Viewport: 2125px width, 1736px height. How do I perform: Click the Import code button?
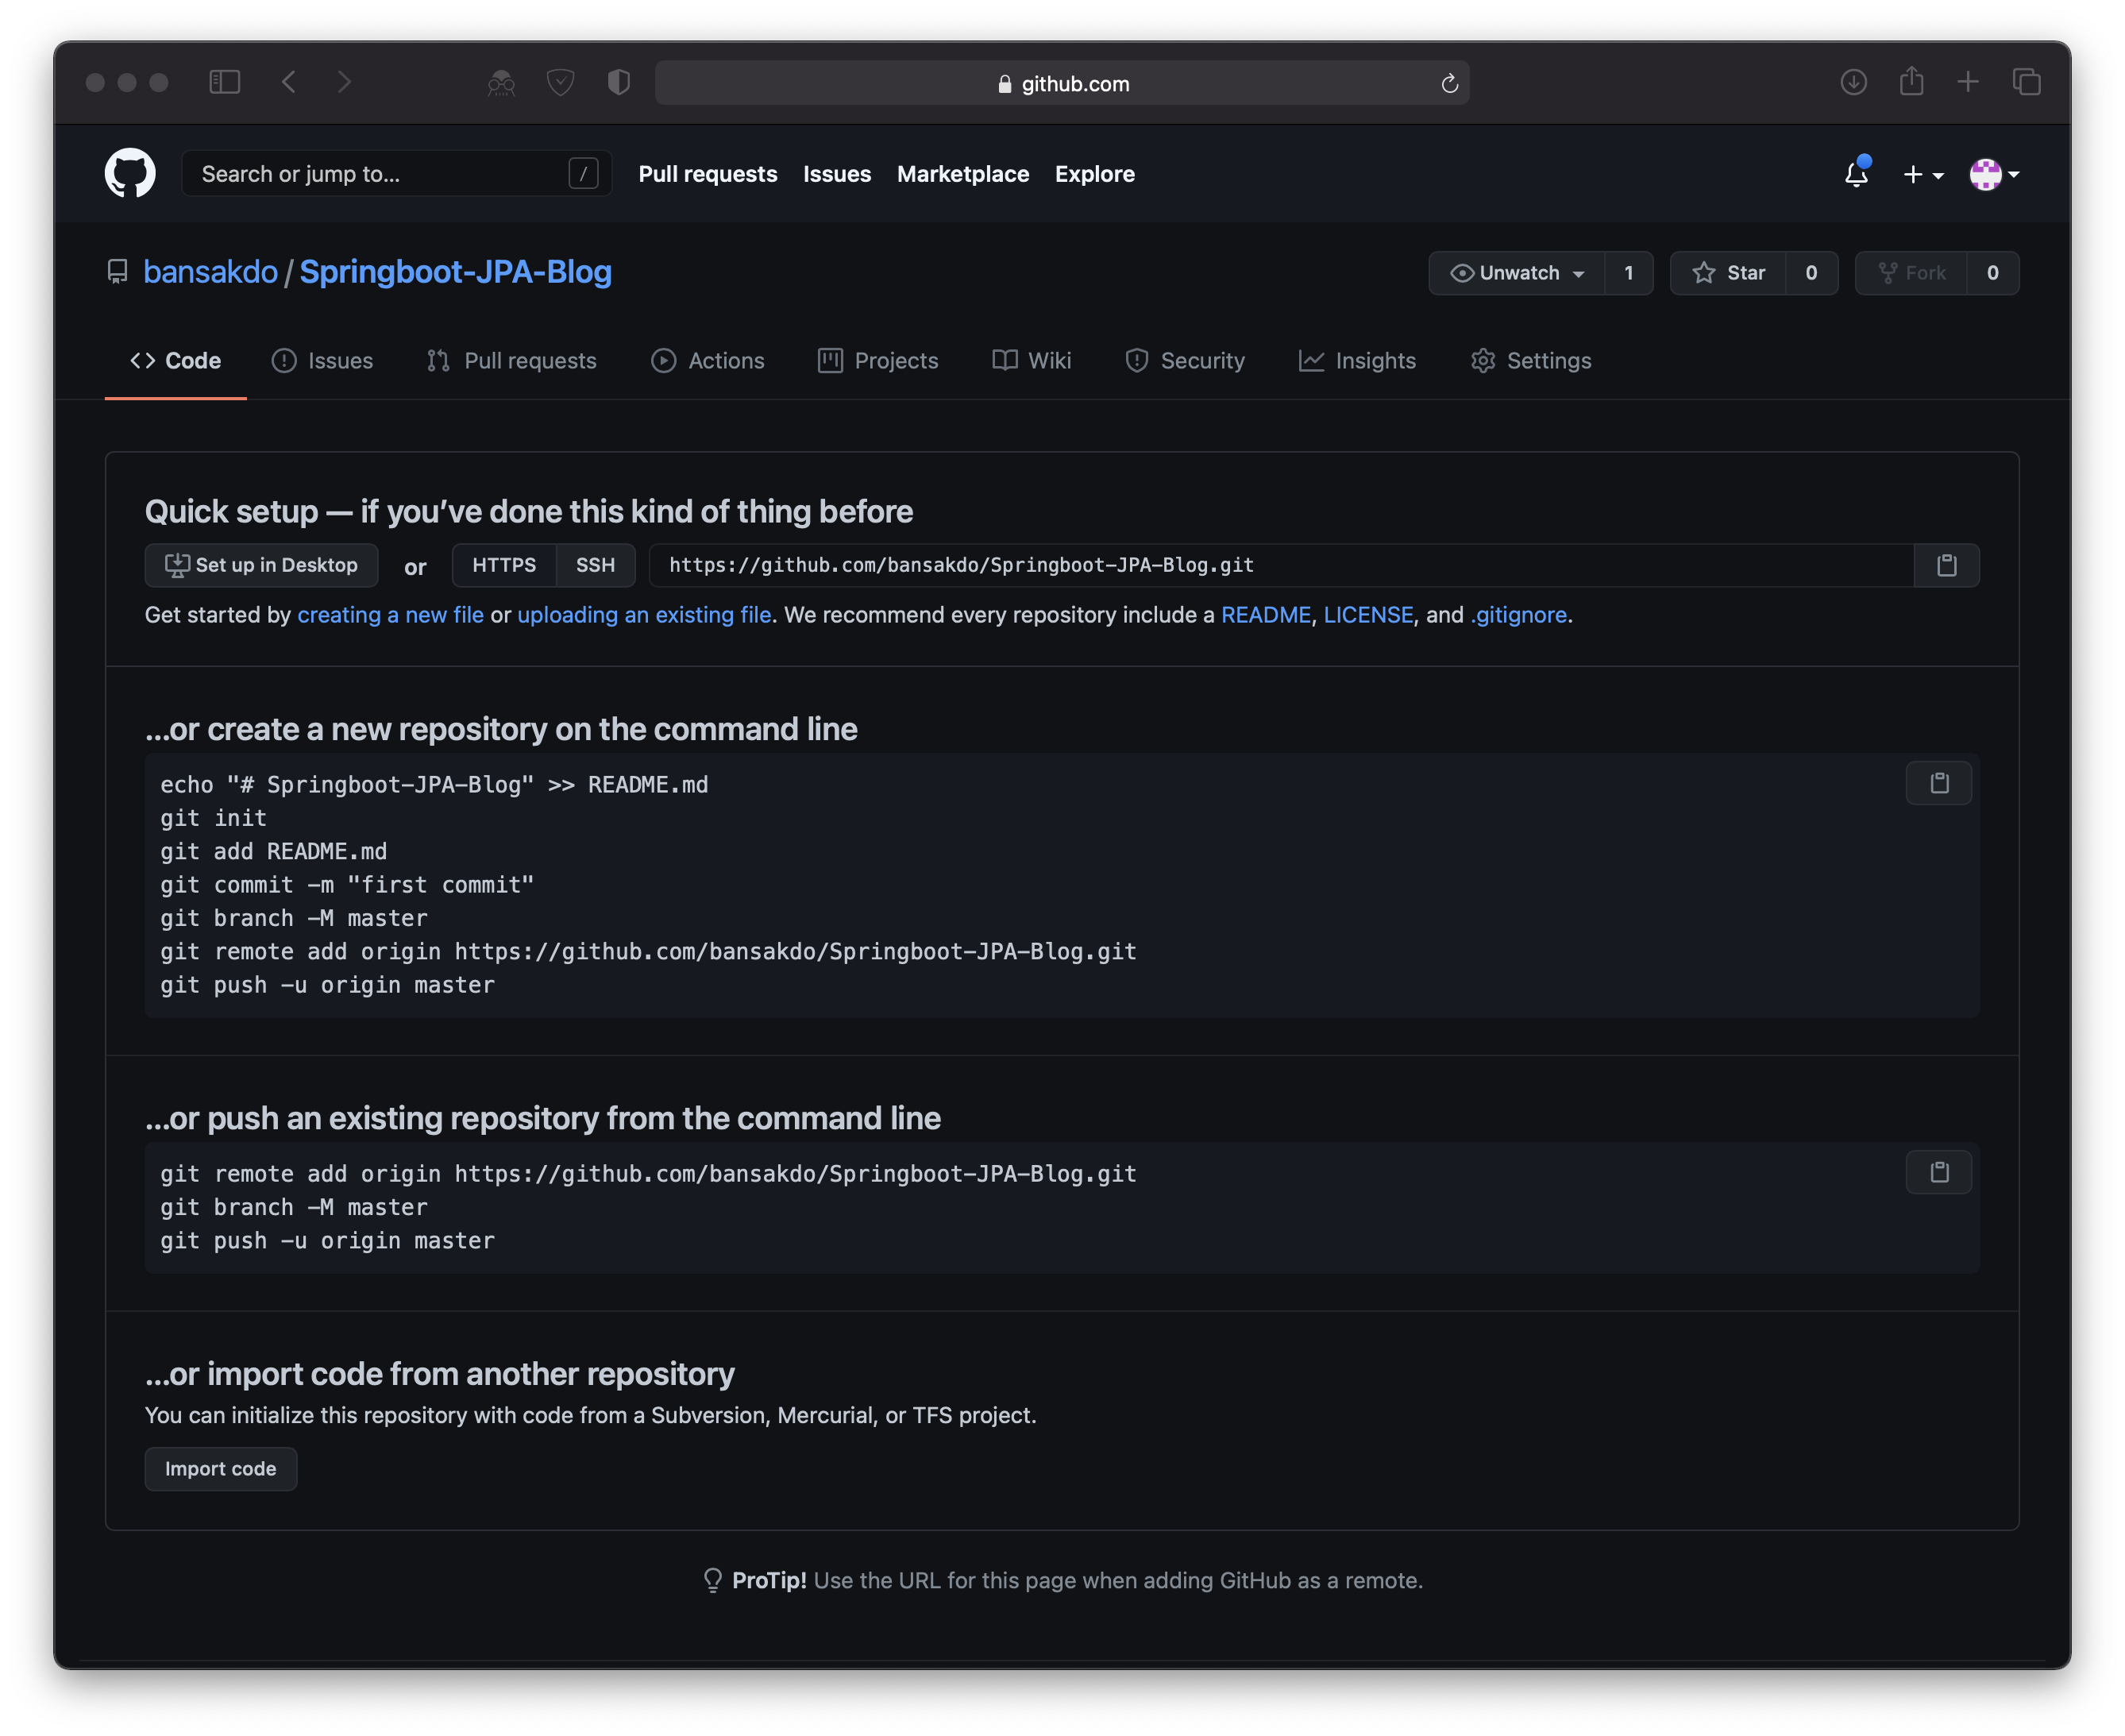pos(221,1468)
